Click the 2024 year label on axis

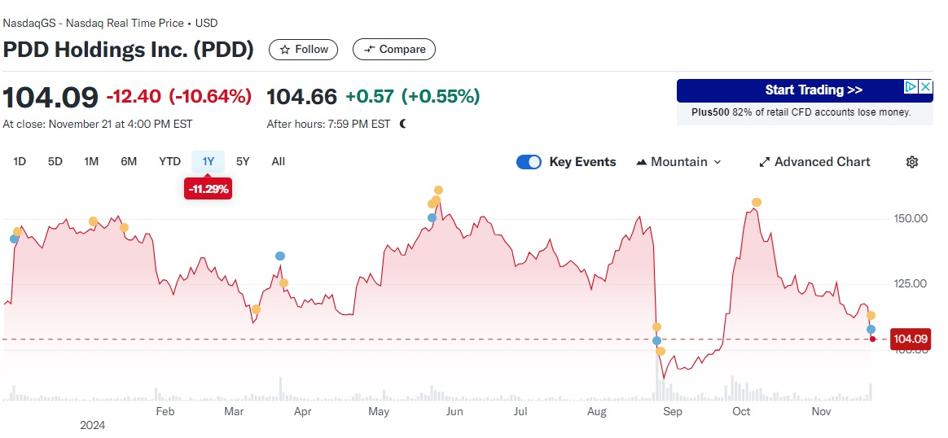93,425
